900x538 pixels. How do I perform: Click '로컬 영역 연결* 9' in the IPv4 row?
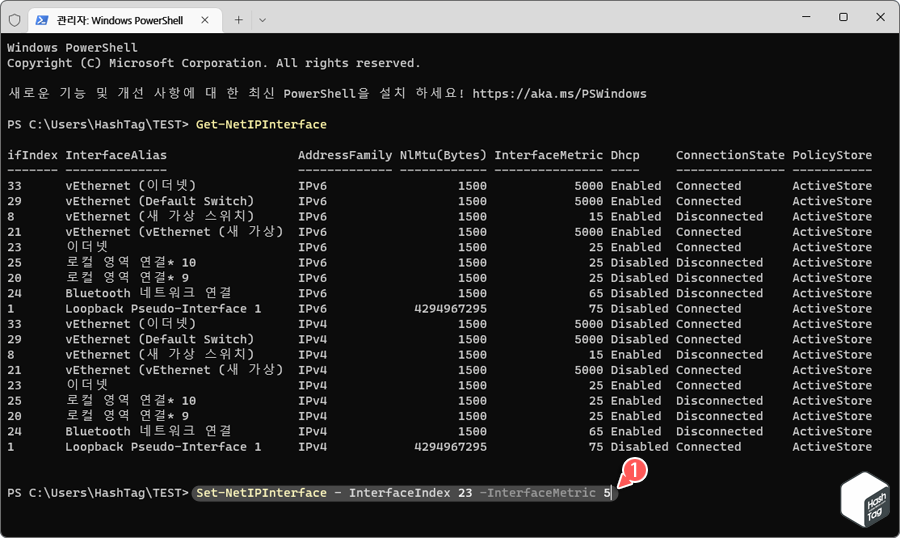coord(127,416)
